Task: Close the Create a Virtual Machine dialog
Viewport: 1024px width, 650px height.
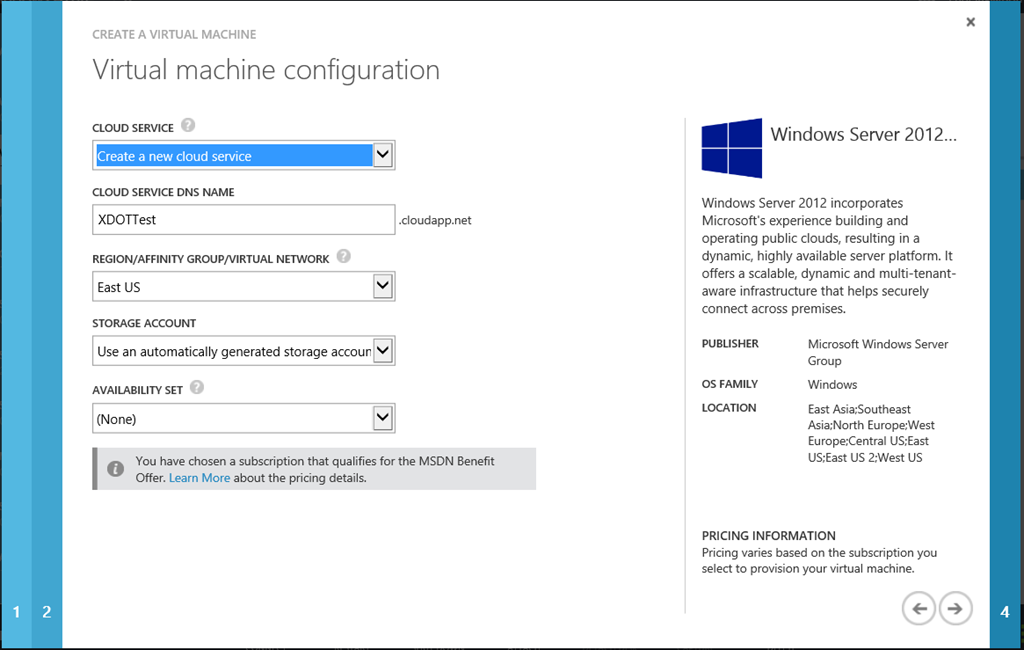Action: [970, 22]
